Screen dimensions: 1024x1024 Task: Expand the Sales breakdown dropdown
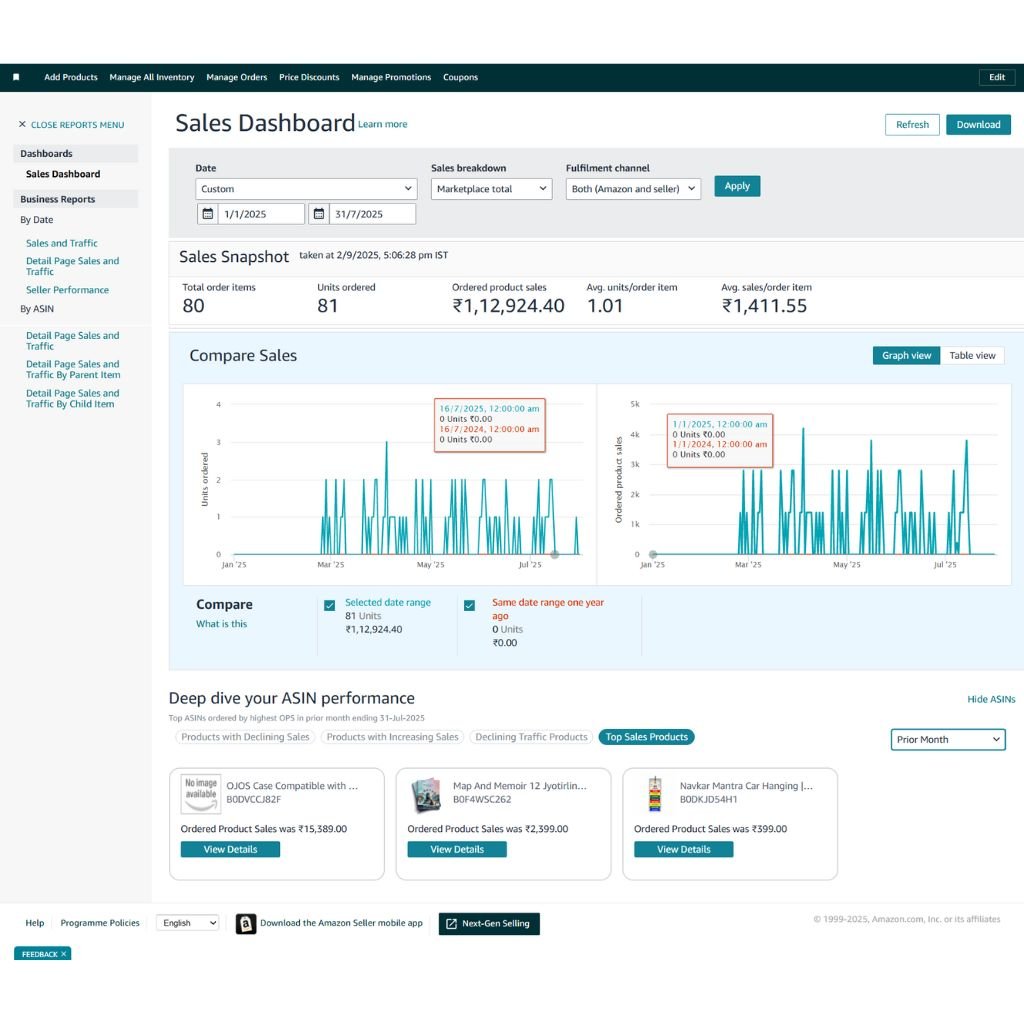point(491,189)
